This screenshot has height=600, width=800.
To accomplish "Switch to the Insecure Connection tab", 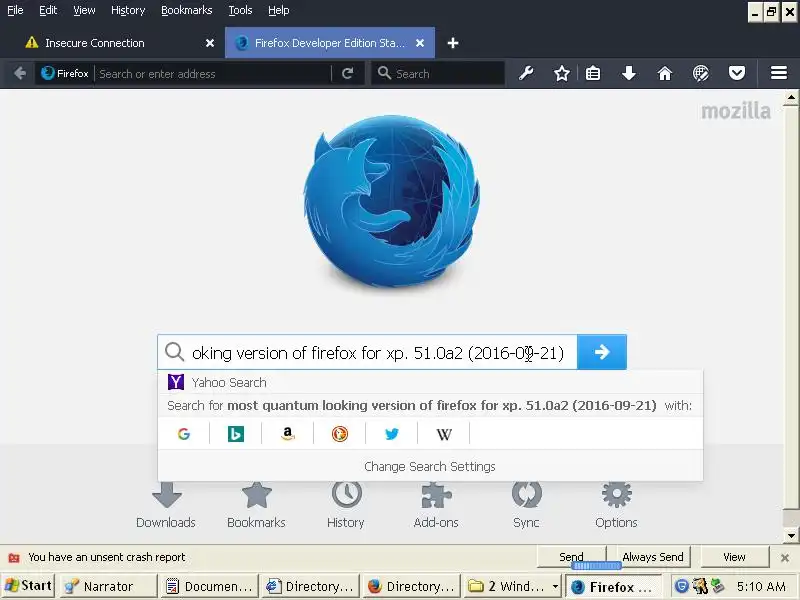I will coord(120,43).
